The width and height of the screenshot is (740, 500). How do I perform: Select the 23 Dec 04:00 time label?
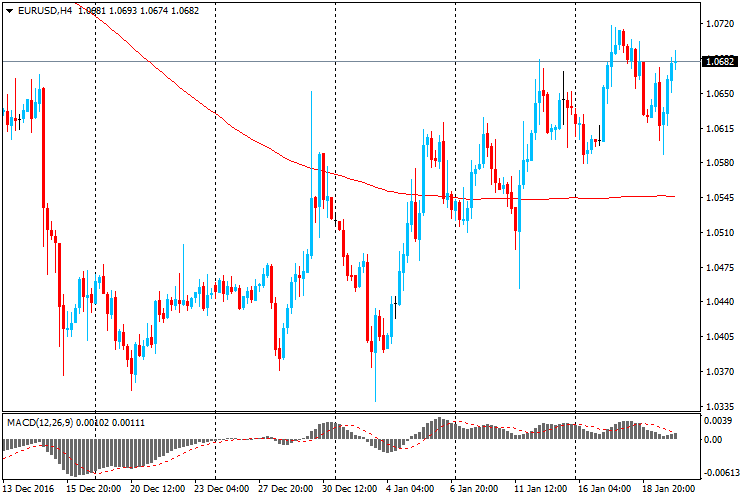click(221, 489)
